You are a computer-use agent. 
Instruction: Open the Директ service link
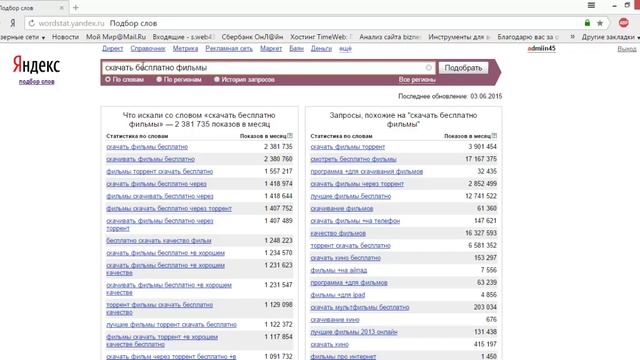click(113, 49)
